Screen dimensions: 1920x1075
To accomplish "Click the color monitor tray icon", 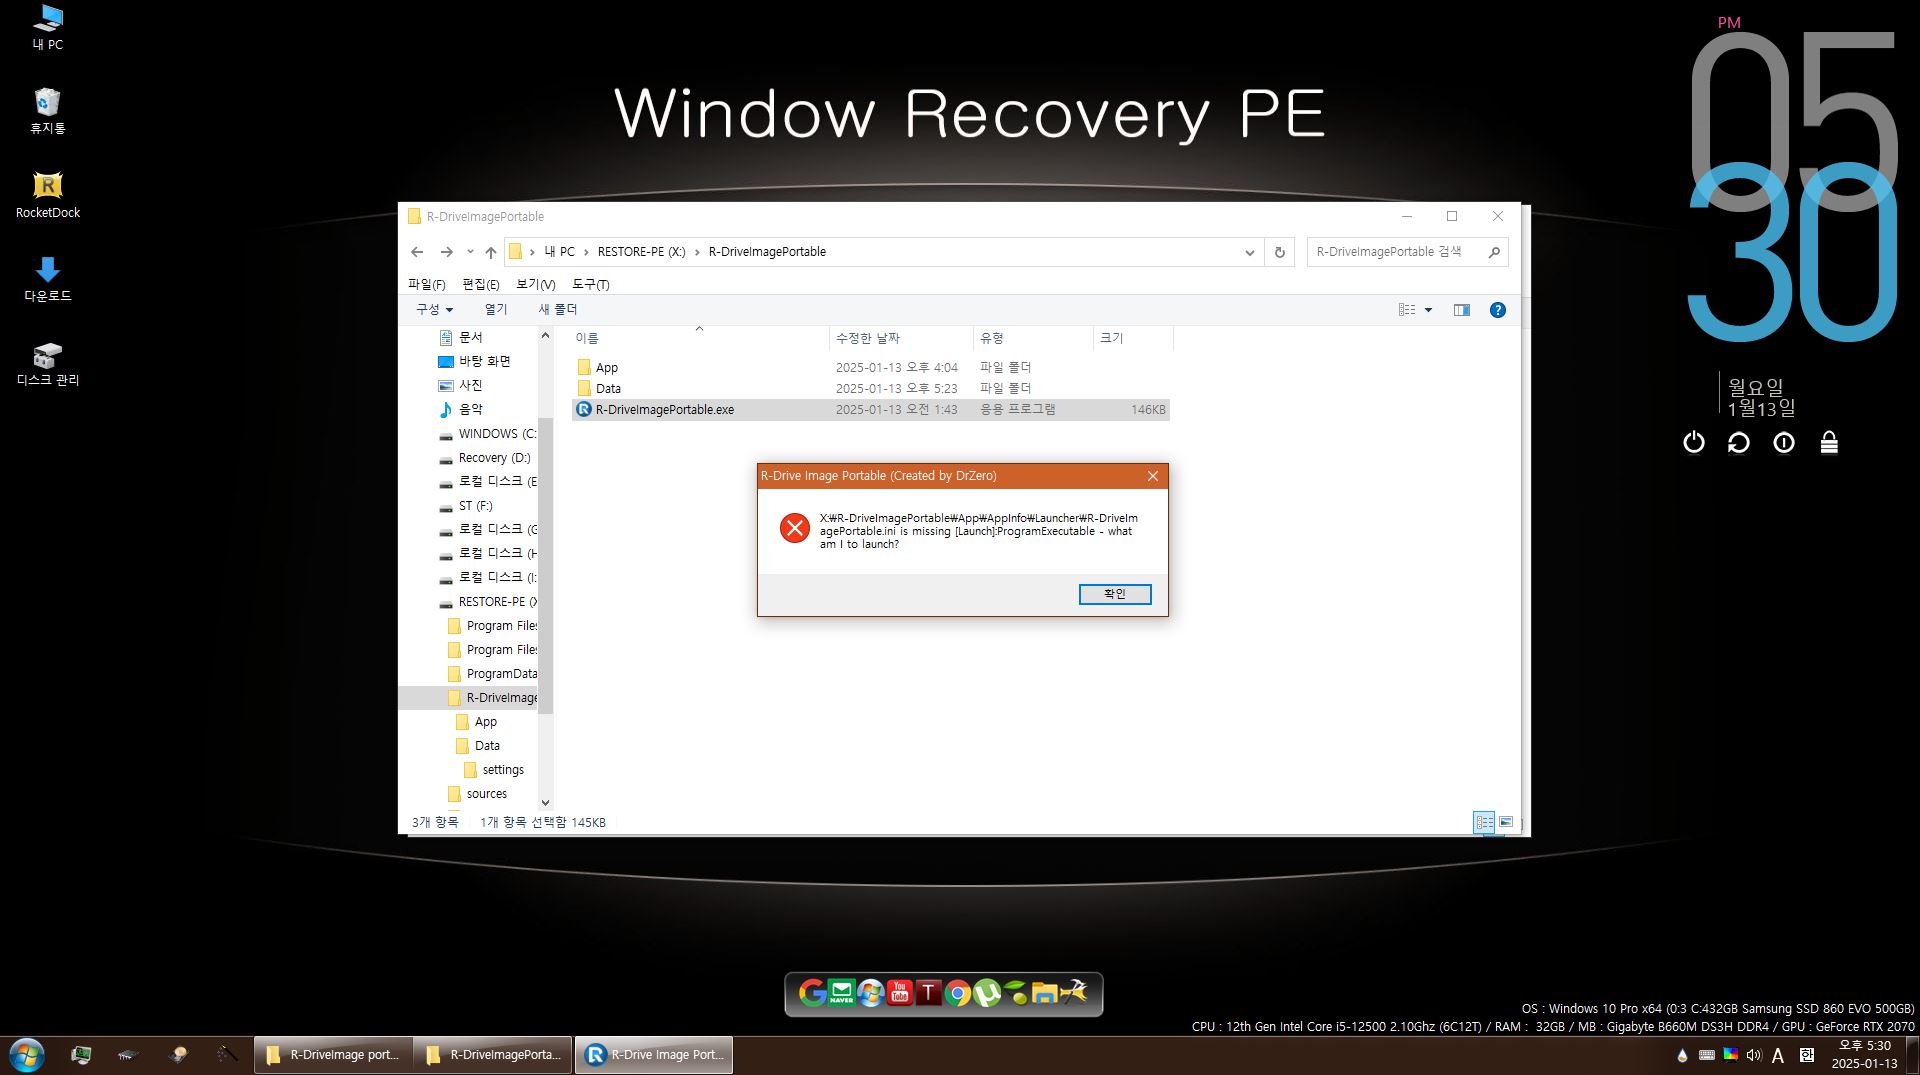I will coord(1730,1055).
